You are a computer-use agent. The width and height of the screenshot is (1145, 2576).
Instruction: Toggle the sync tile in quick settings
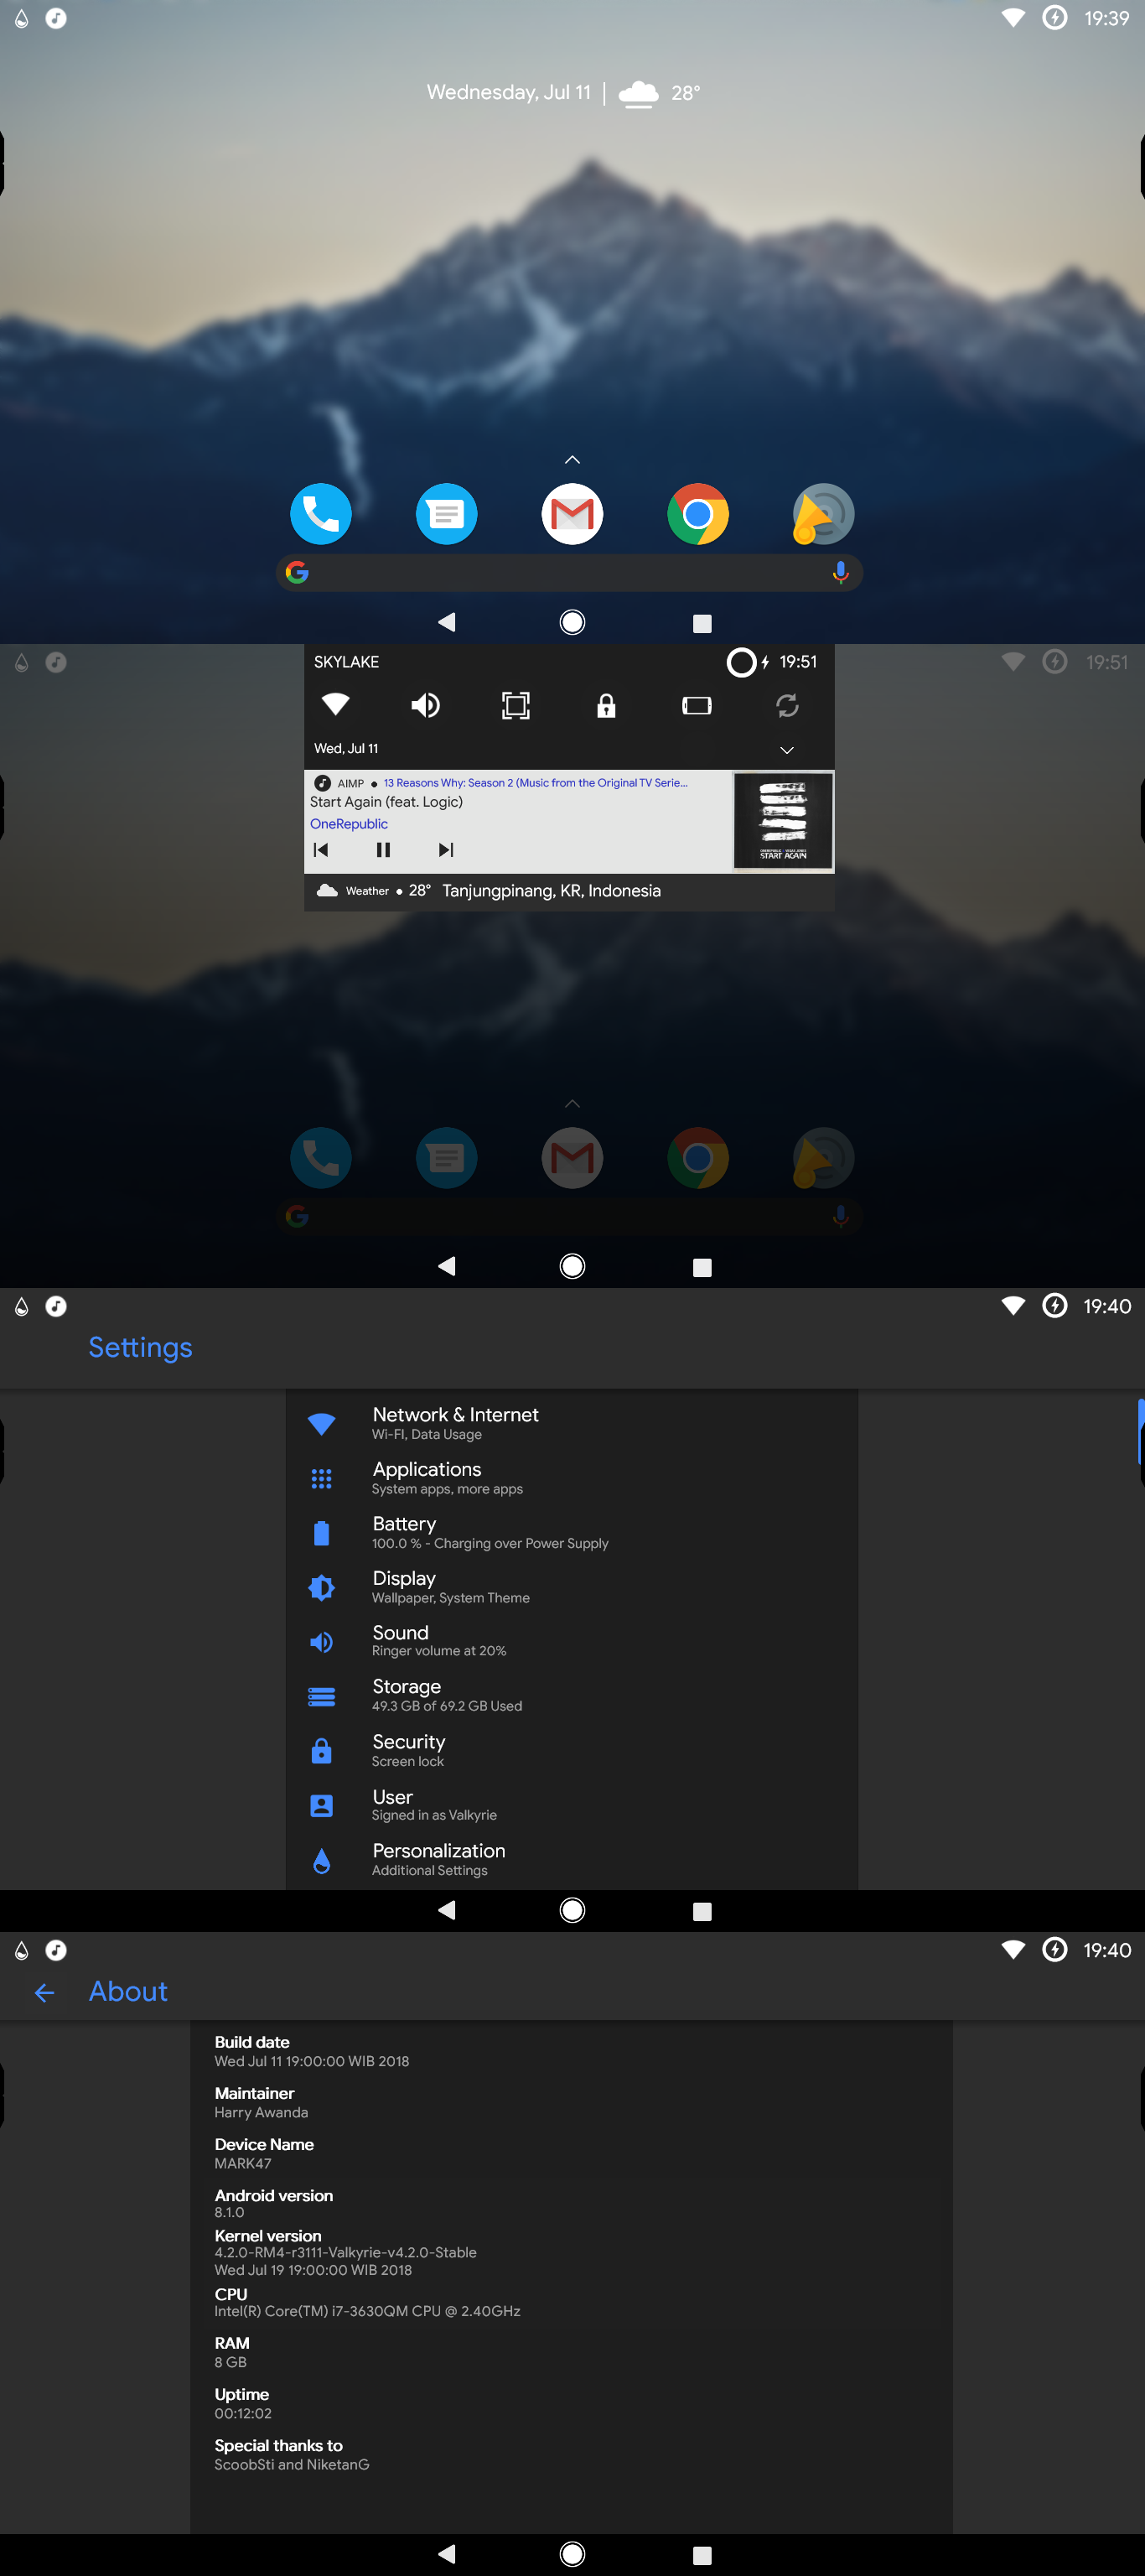[787, 705]
